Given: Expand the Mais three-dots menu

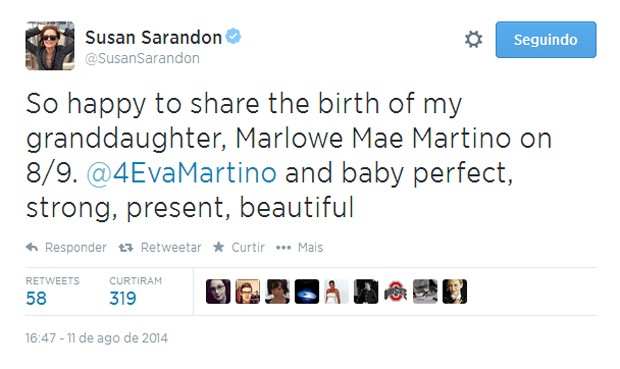Looking at the screenshot, I should pos(283,248).
